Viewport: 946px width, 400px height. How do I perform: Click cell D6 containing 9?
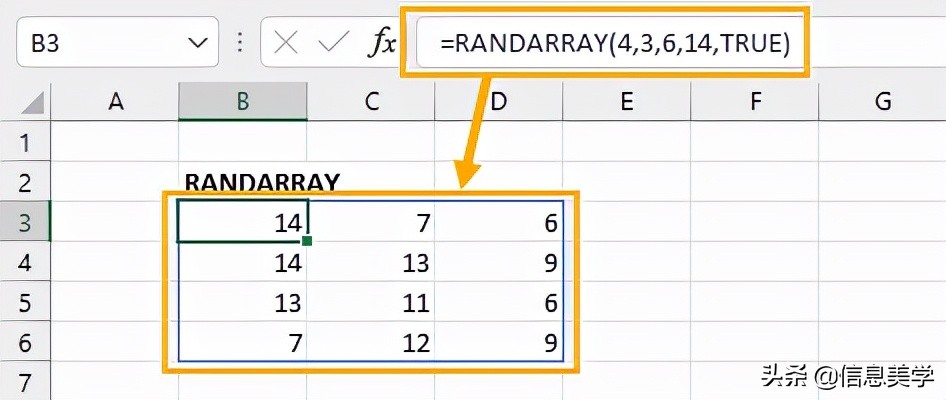click(498, 342)
